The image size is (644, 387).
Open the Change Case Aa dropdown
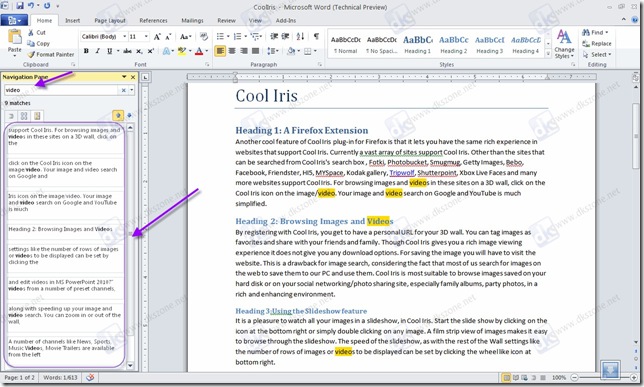tap(186, 37)
